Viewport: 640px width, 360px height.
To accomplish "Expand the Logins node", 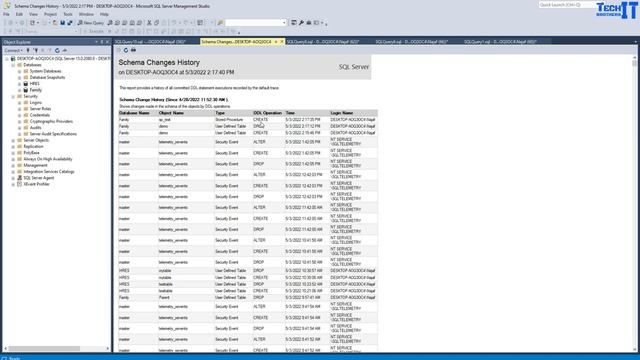I will [19, 102].
